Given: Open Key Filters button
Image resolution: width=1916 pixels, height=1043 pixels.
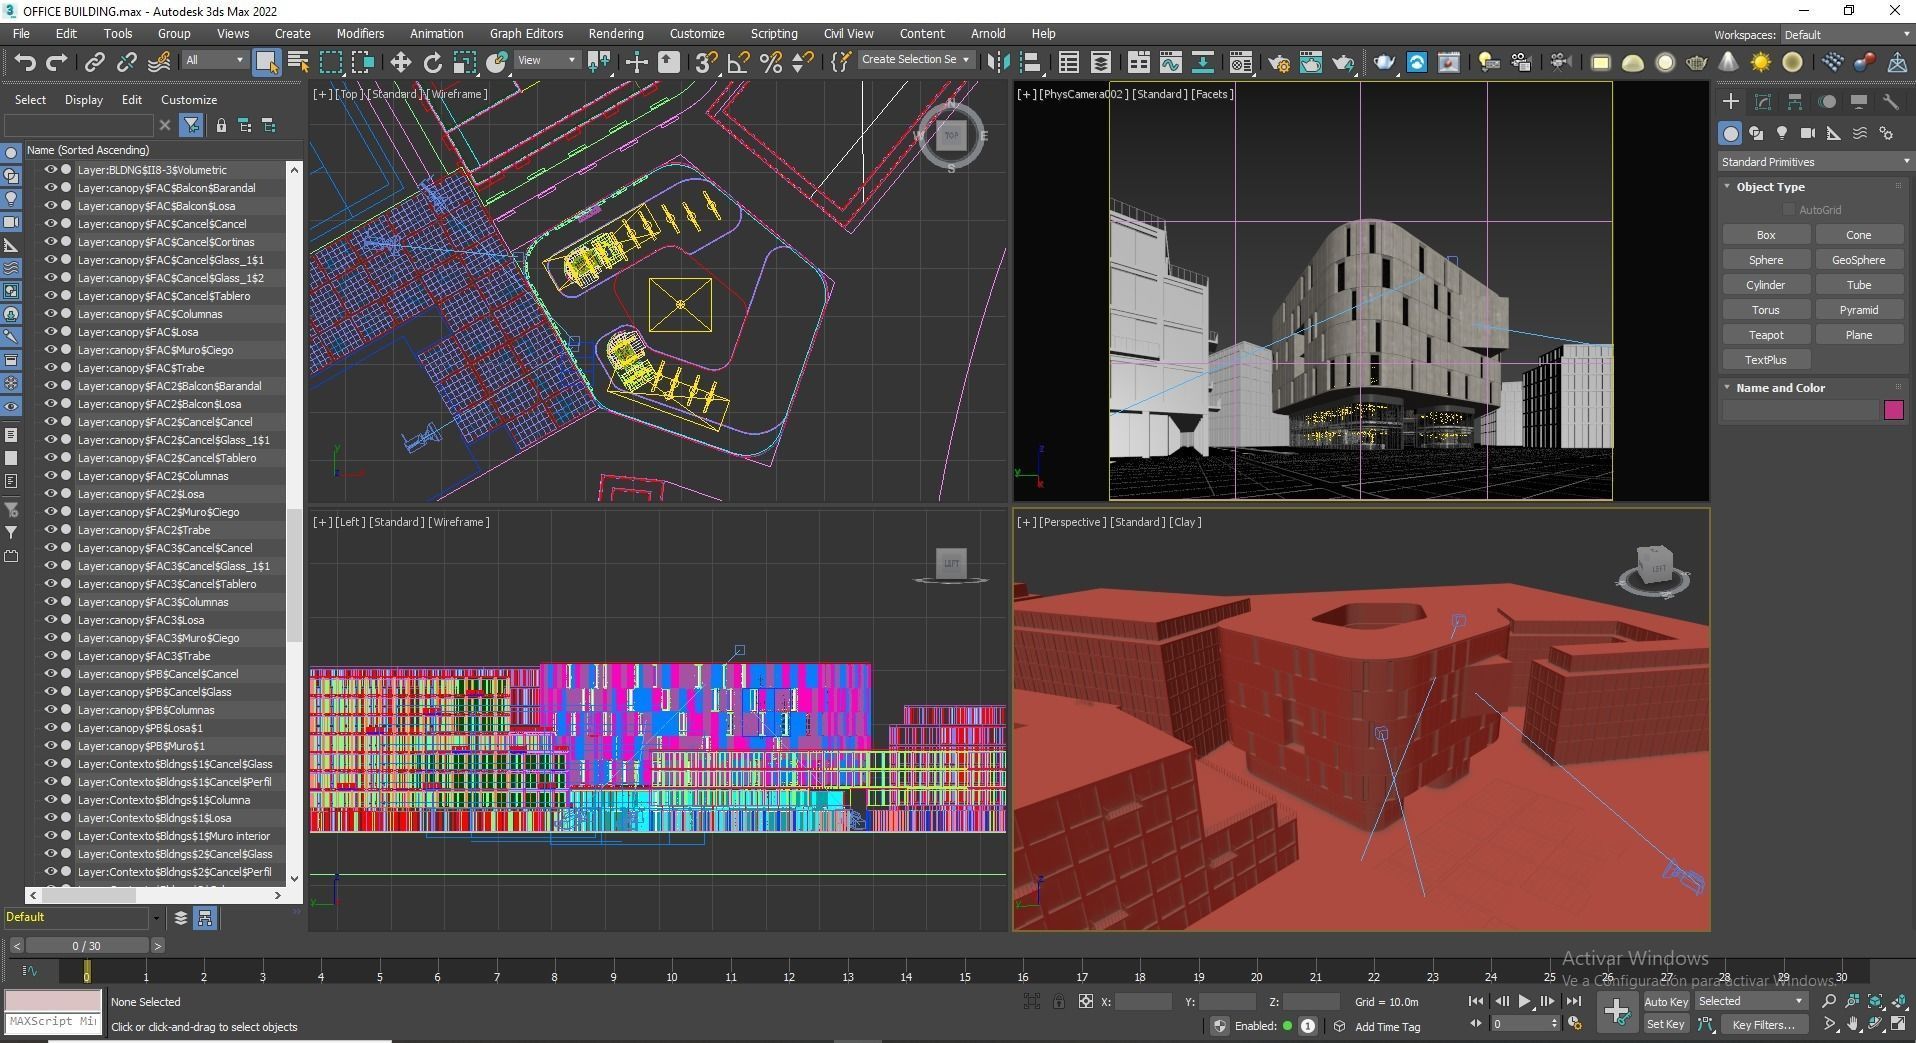Looking at the screenshot, I should (1765, 1024).
